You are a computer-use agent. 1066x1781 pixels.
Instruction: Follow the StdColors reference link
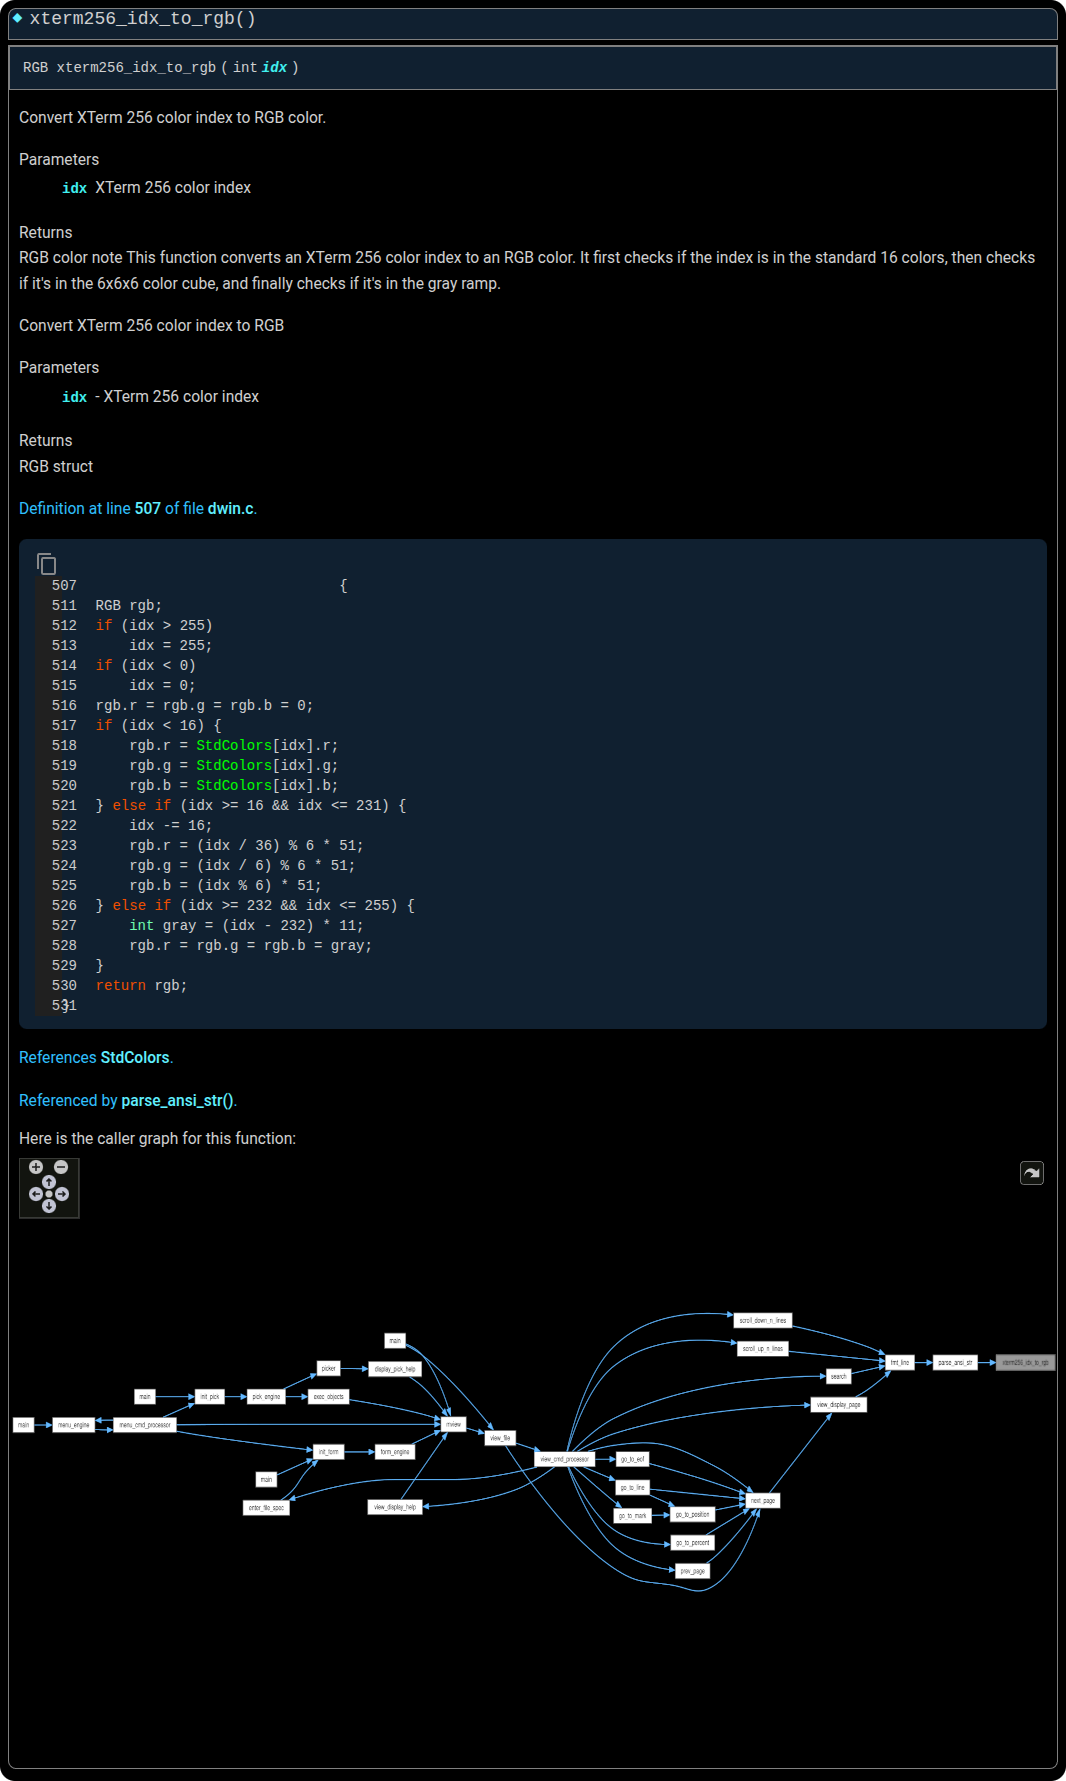(135, 1057)
